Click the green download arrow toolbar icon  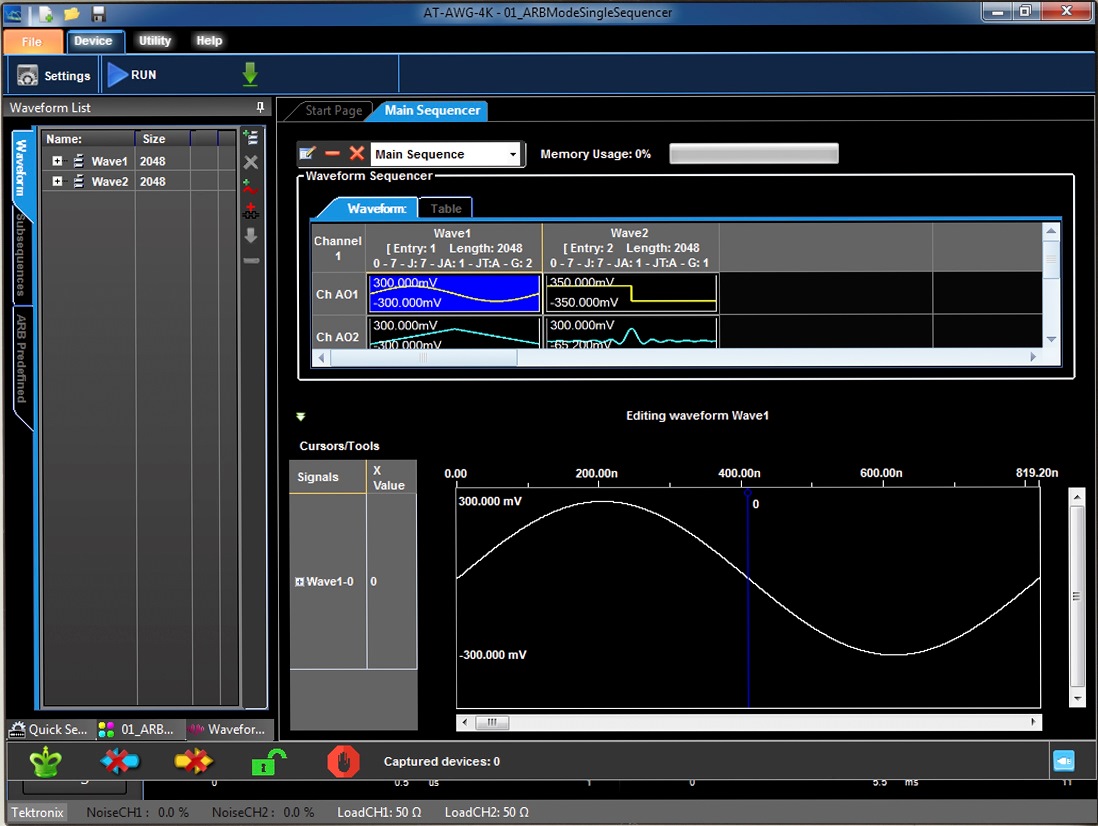pos(250,75)
